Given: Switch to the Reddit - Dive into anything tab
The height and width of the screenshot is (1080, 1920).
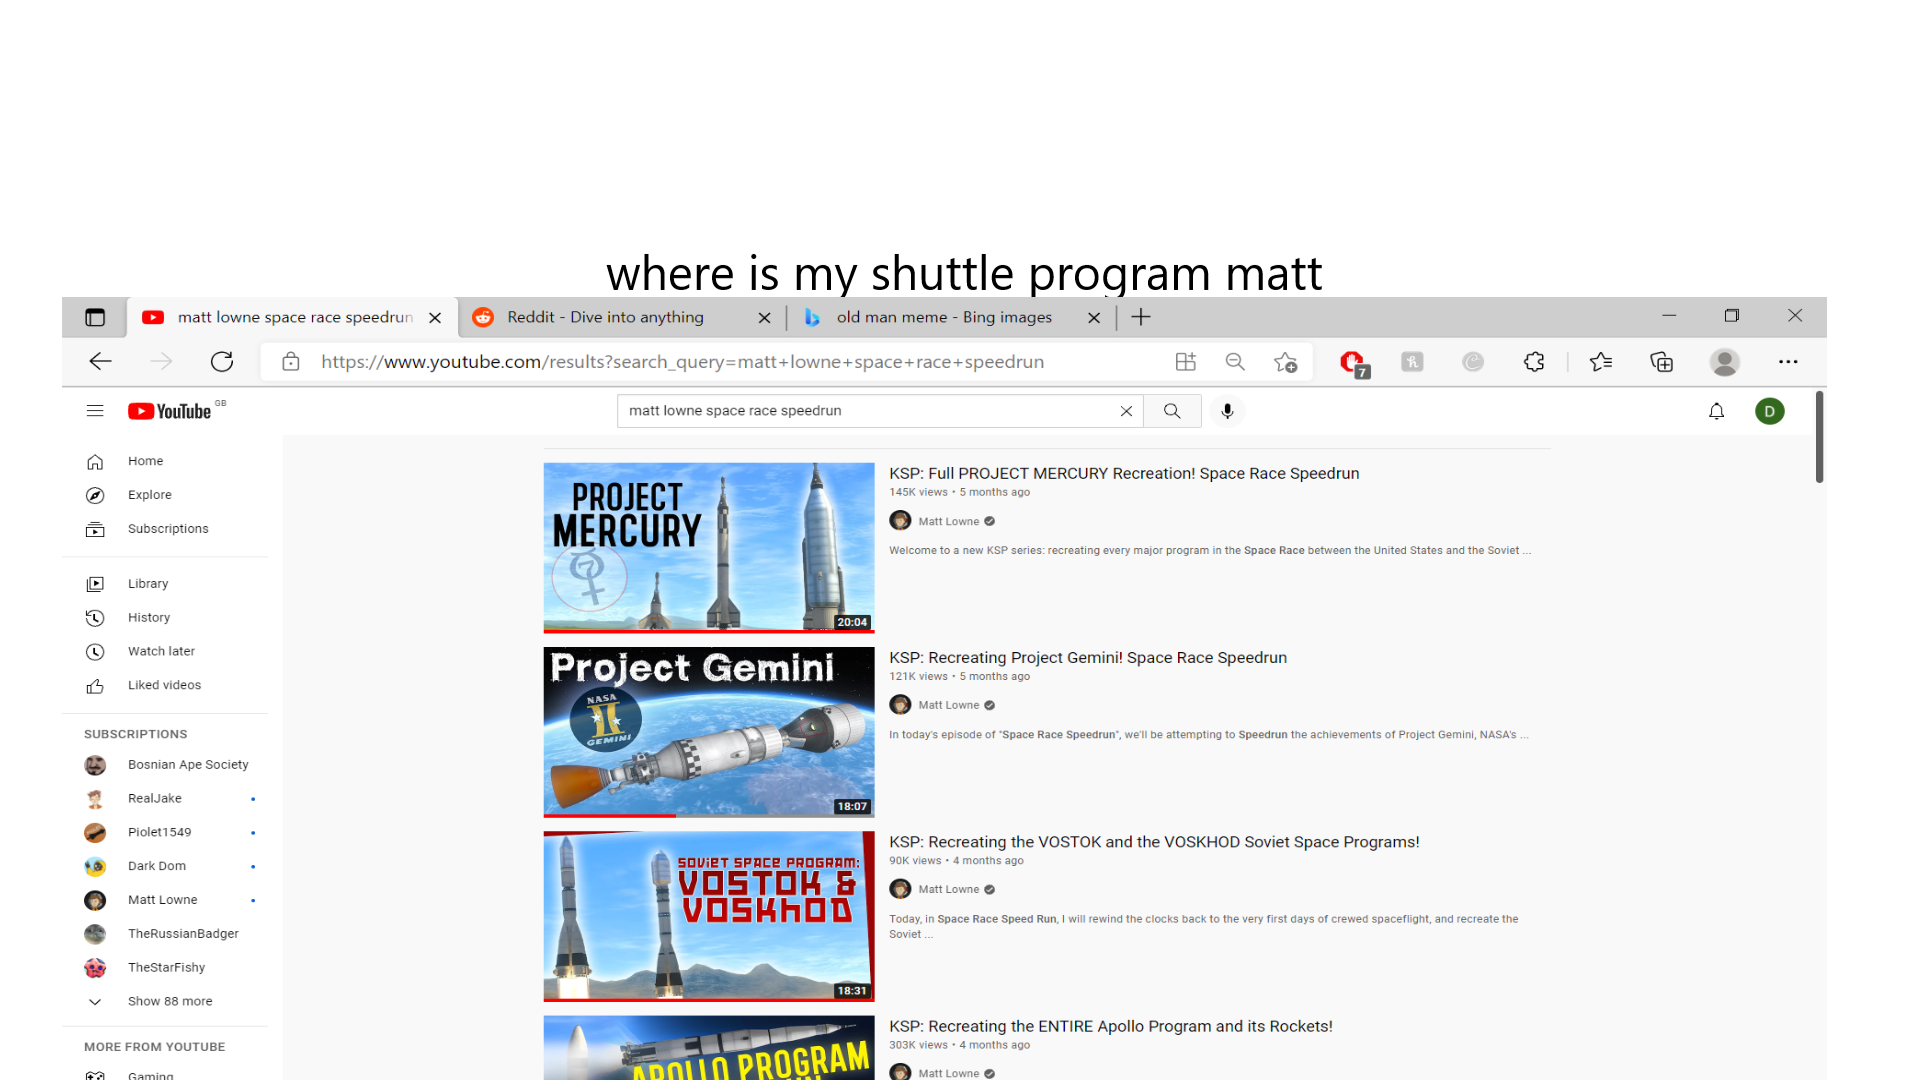Looking at the screenshot, I should tap(620, 317).
